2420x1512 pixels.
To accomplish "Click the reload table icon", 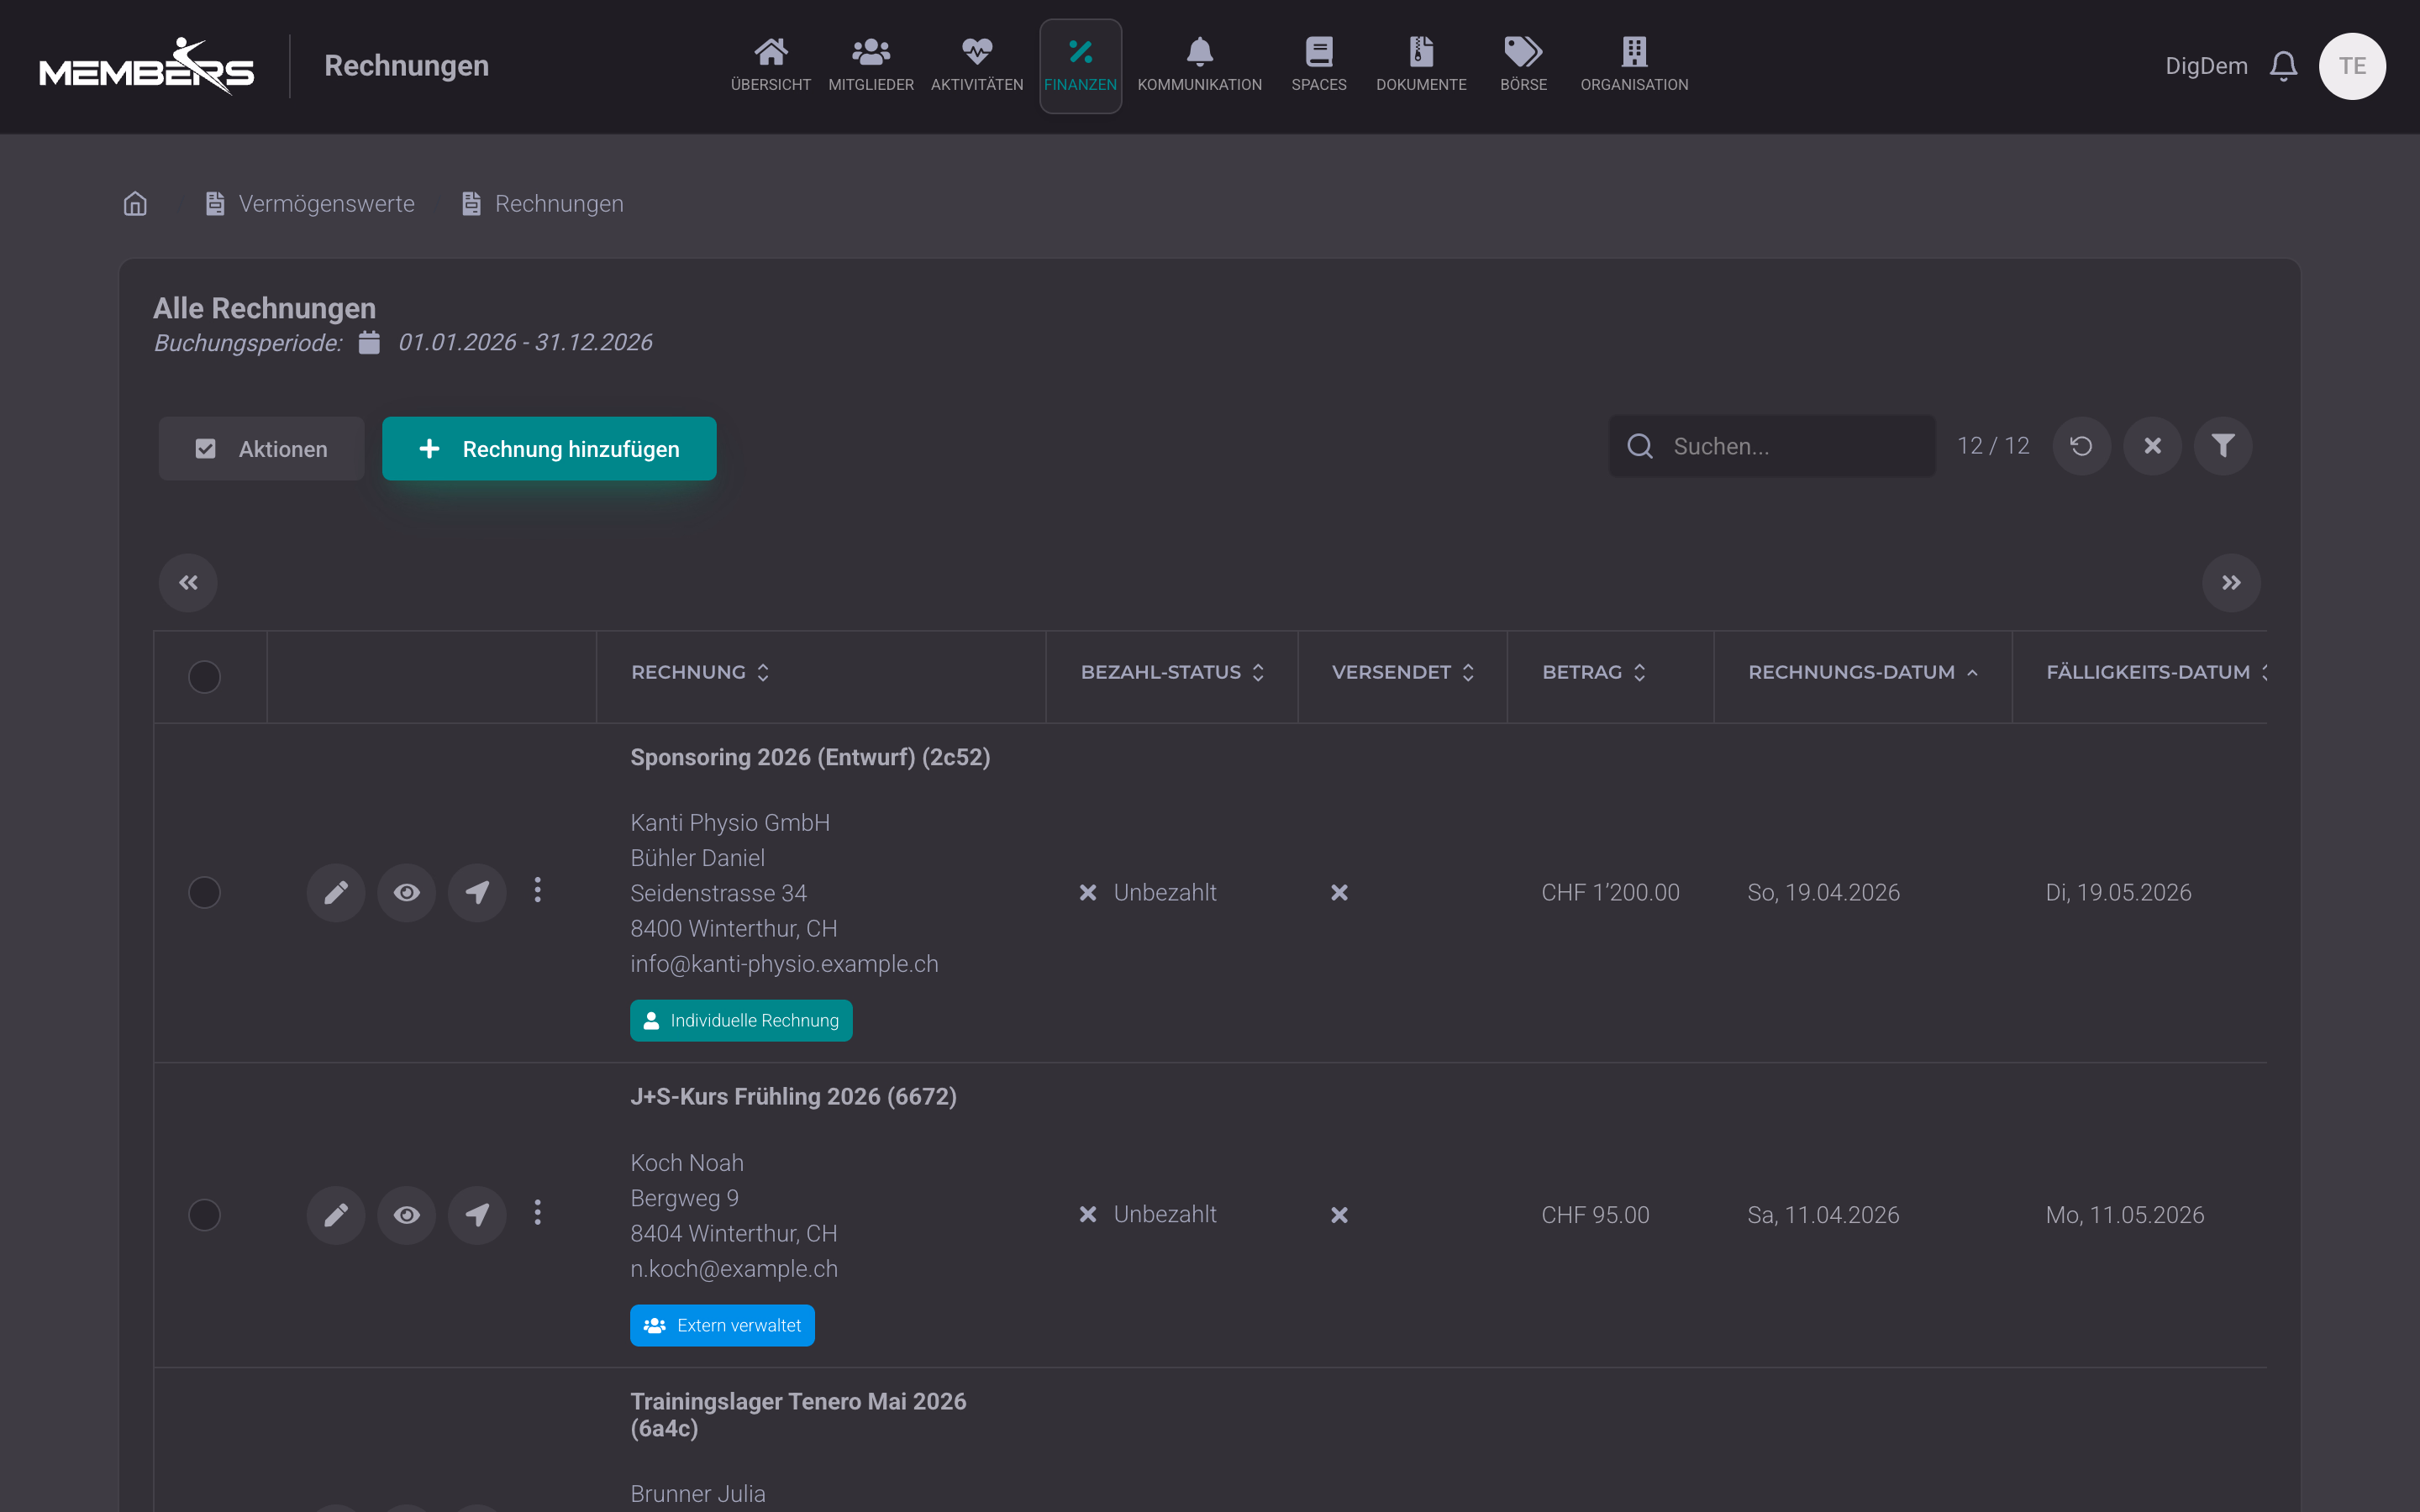I will click(x=2081, y=446).
